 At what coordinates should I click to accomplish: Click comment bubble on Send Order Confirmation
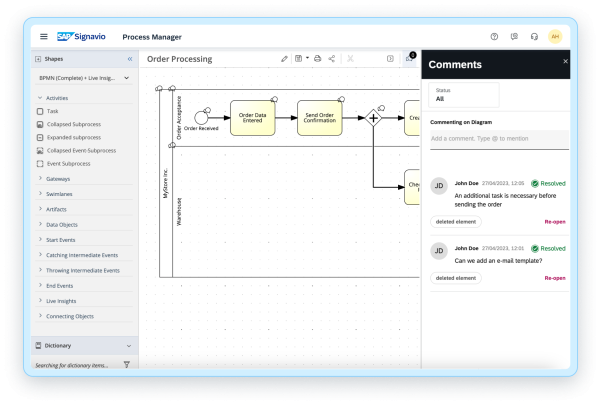point(341,100)
